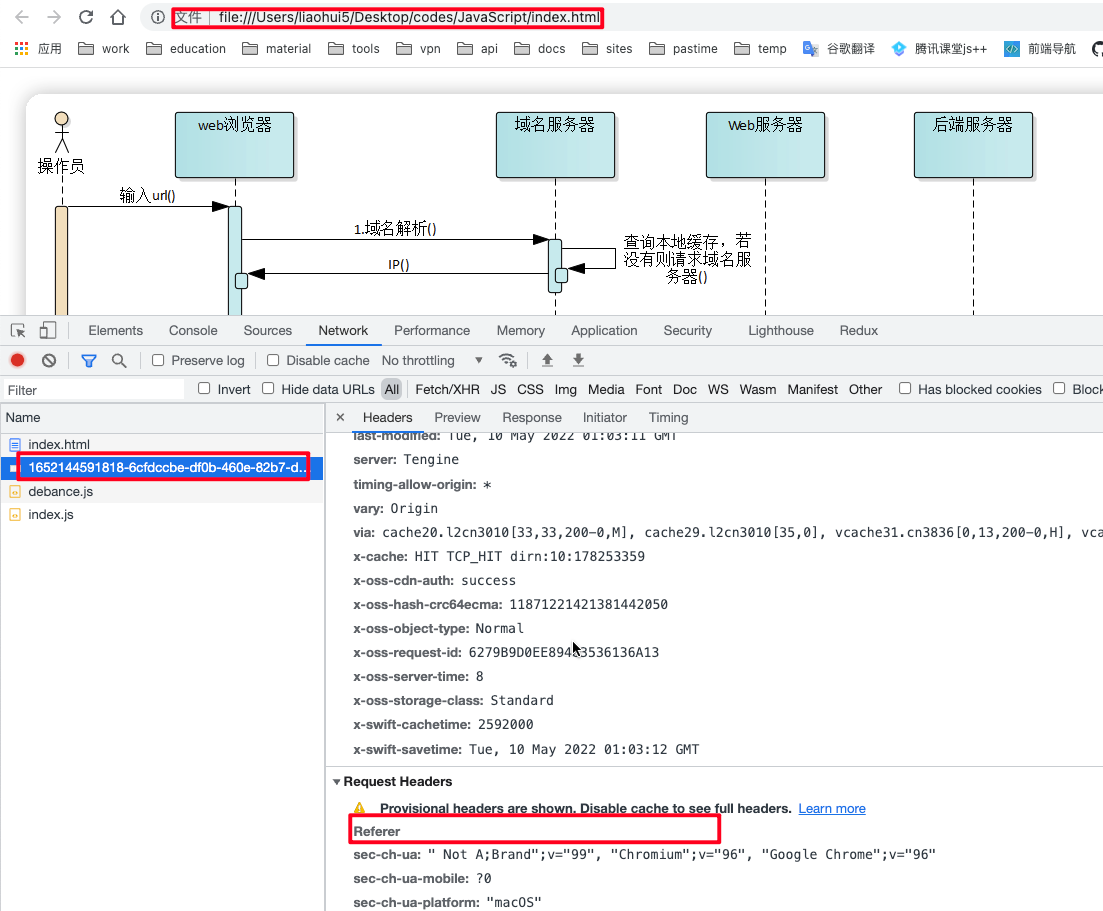The width and height of the screenshot is (1103, 911).
Task: Open the 应用 apps grid shortcut
Action: pyautogui.click(x=38, y=49)
